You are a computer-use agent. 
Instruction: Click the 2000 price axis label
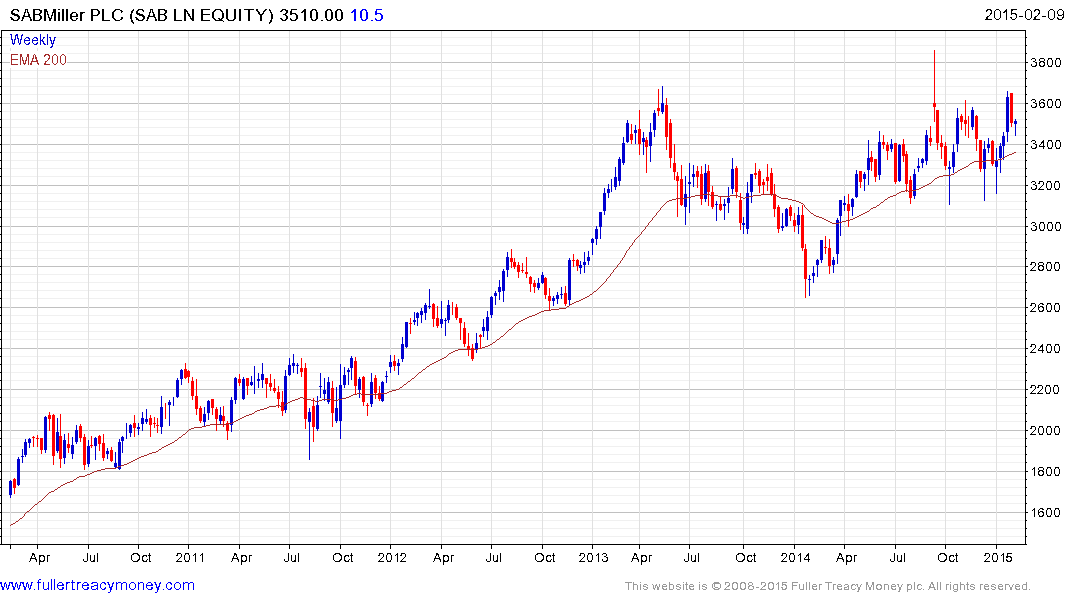(1046, 431)
